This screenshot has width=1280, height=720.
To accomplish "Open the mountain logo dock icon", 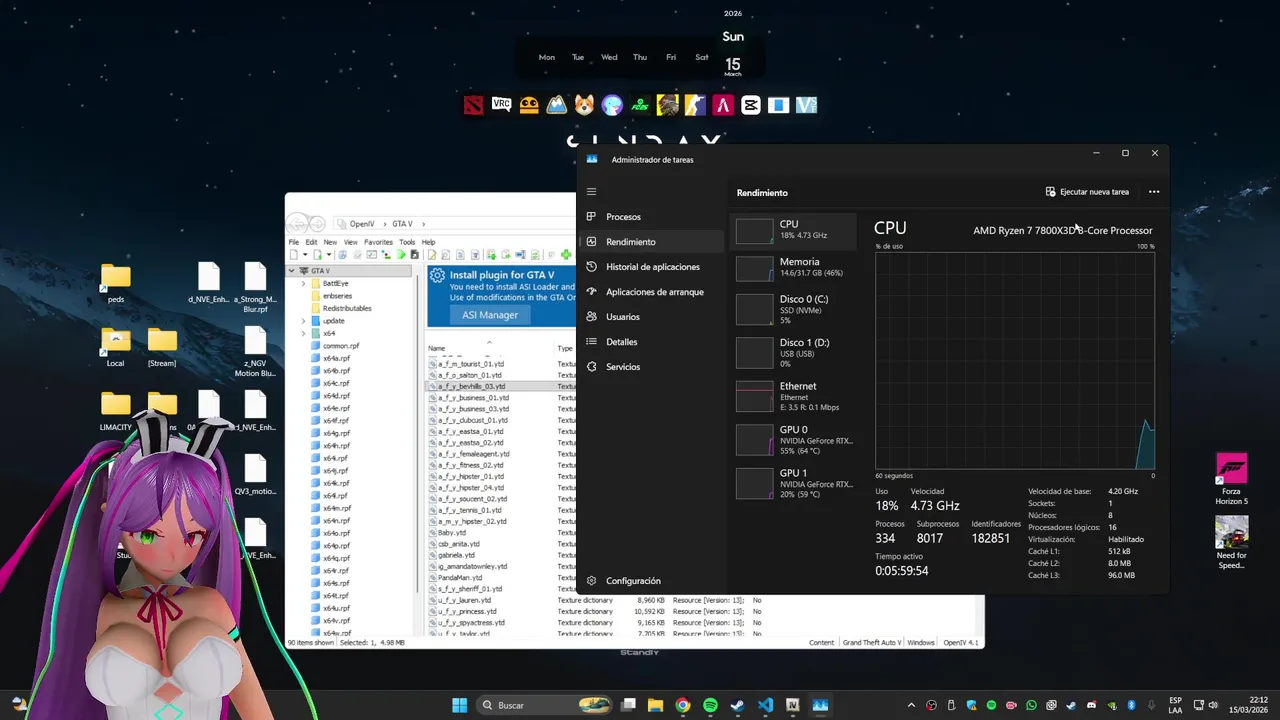I will tap(557, 105).
